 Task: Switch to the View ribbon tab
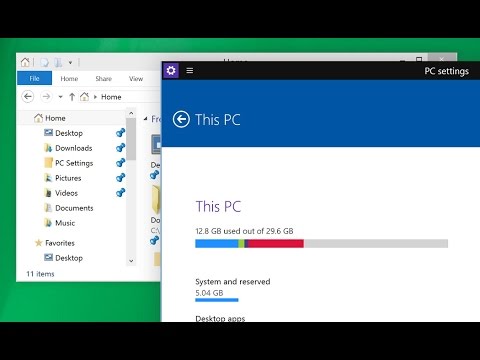pyautogui.click(x=136, y=79)
